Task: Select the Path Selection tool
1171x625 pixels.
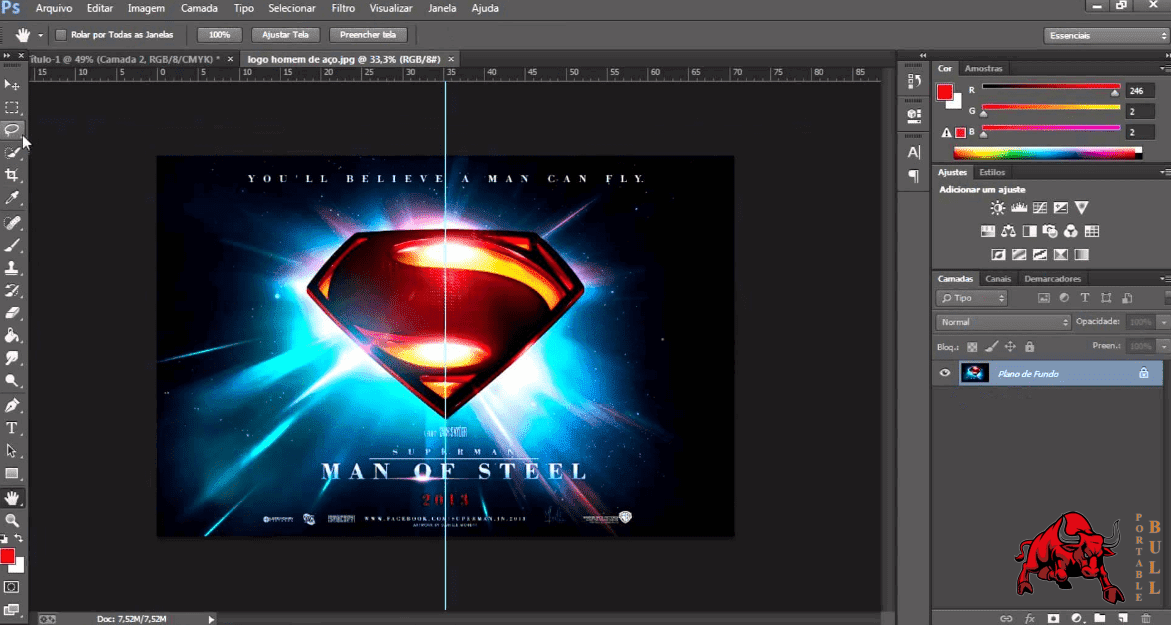Action: pos(12,450)
